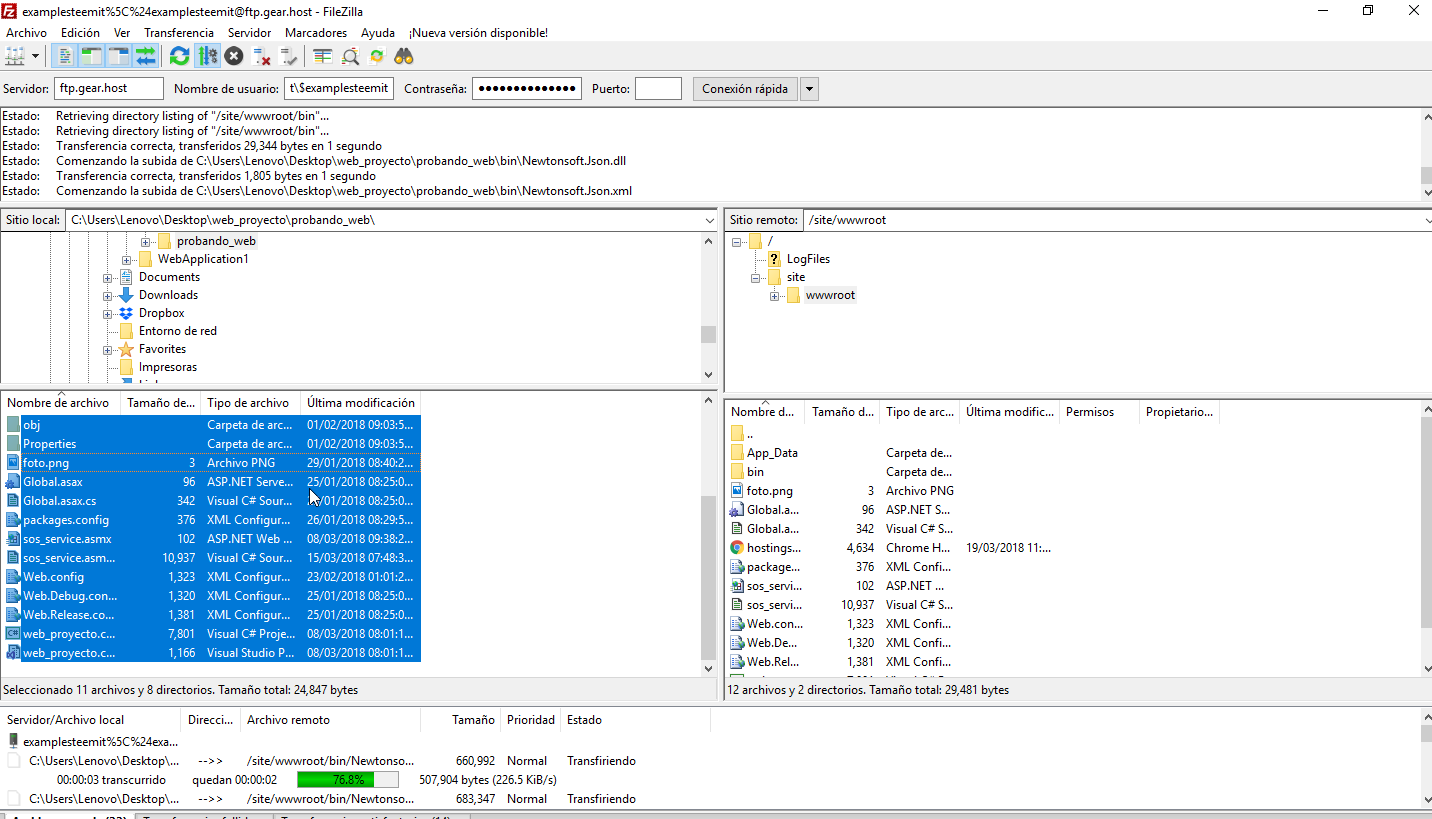Viewport: 1432px width, 819px height.
Task: Select the Impresoras tree item
Action: pos(168,367)
